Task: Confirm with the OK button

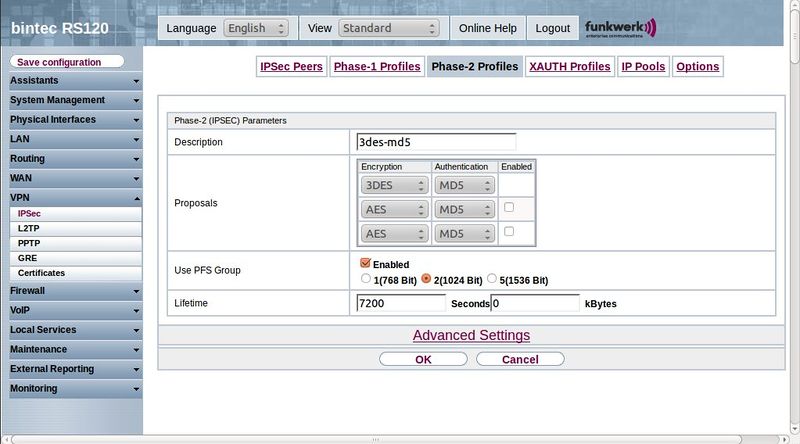Action: (x=423, y=359)
